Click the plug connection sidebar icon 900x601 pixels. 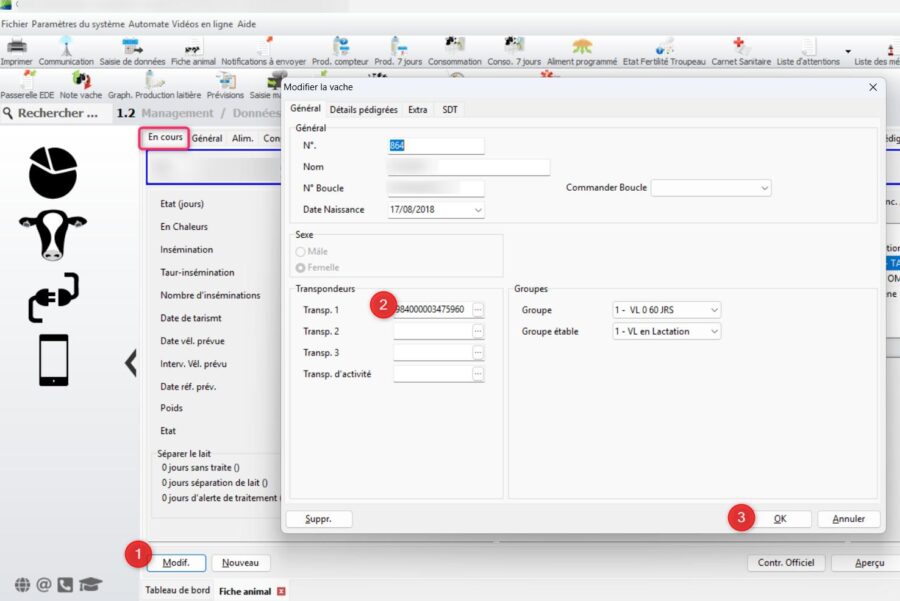point(52,297)
